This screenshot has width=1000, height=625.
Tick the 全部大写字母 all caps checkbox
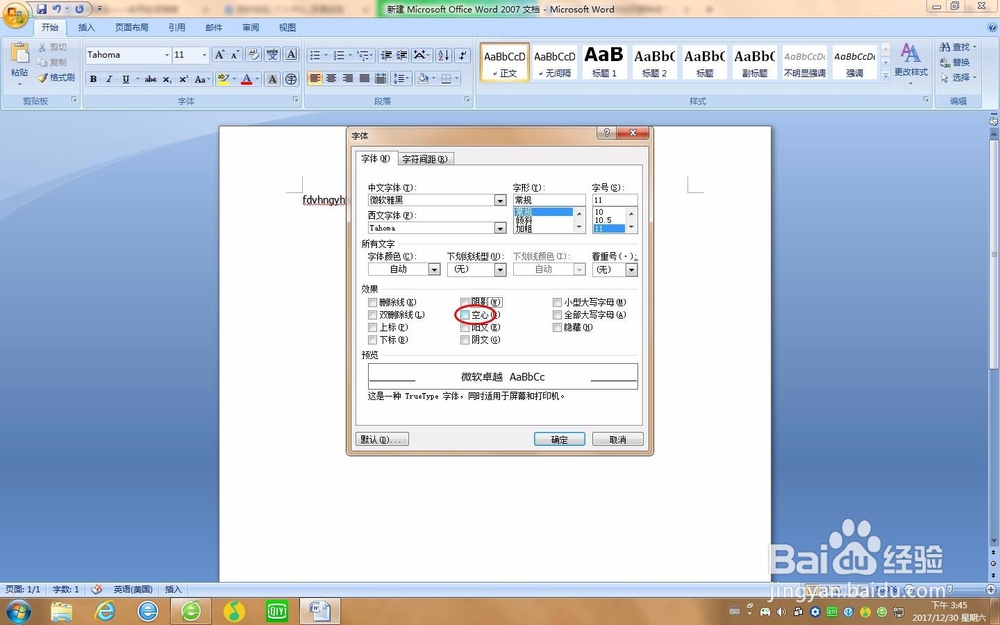pos(557,315)
